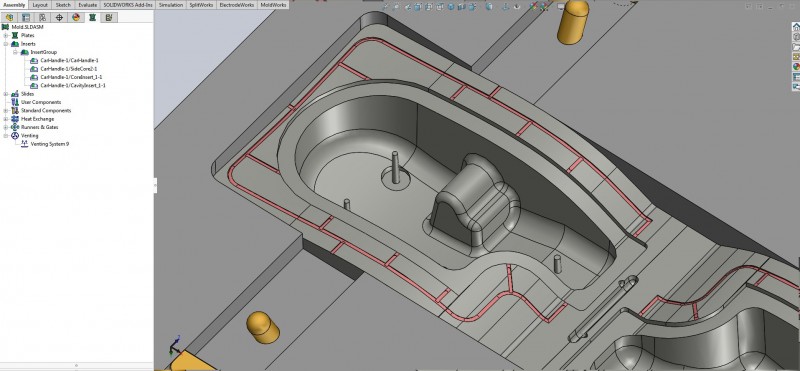
Task: Switch to the Layout tab
Action: [x=40, y=5]
